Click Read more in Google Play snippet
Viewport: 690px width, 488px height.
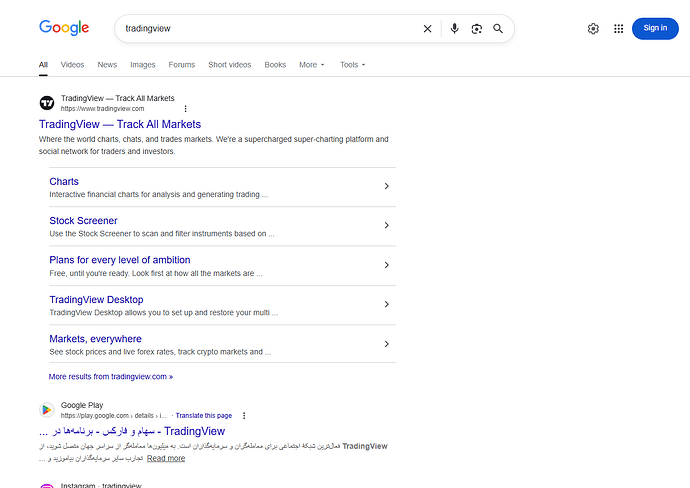click(166, 458)
